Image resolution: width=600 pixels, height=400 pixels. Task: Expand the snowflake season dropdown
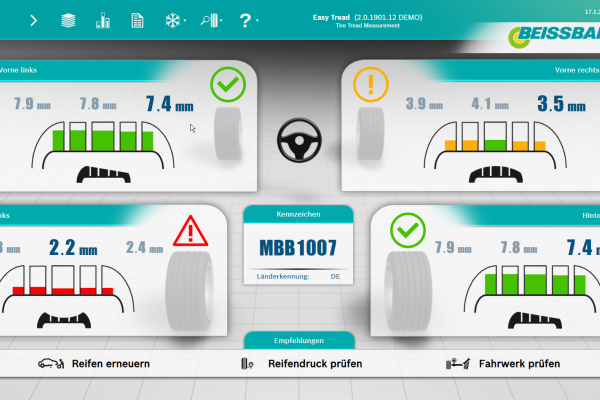coord(174,20)
